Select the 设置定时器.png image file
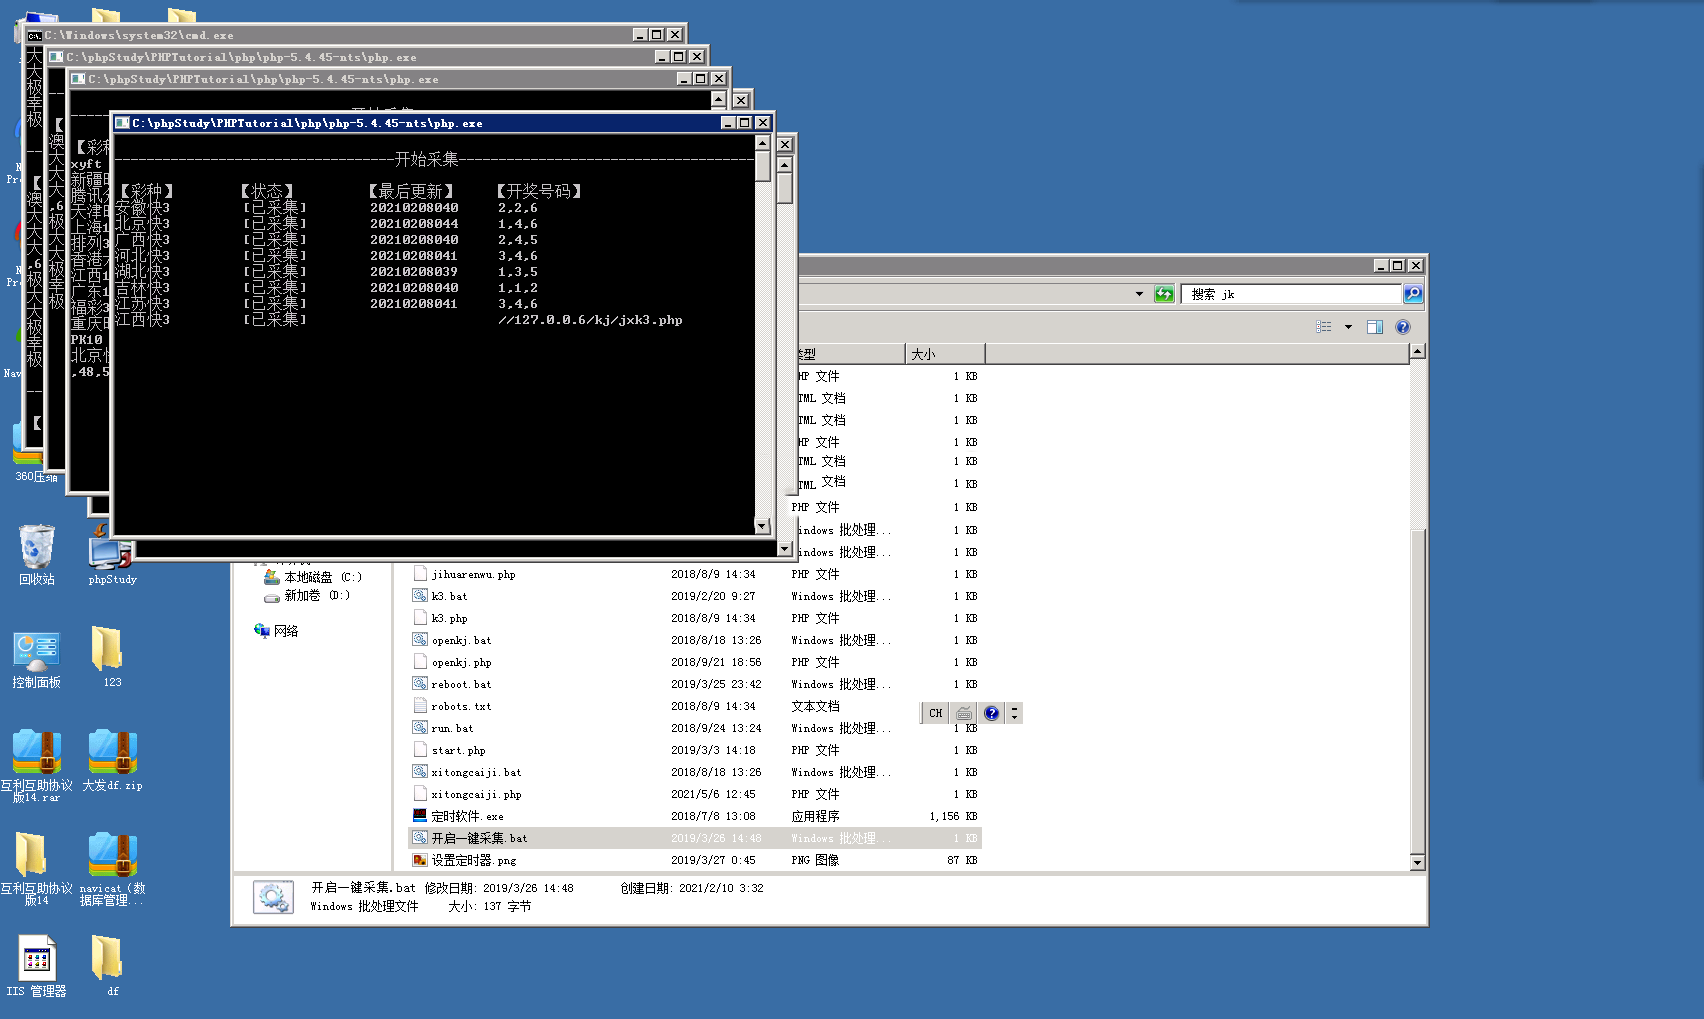The image size is (1704, 1019). point(473,860)
